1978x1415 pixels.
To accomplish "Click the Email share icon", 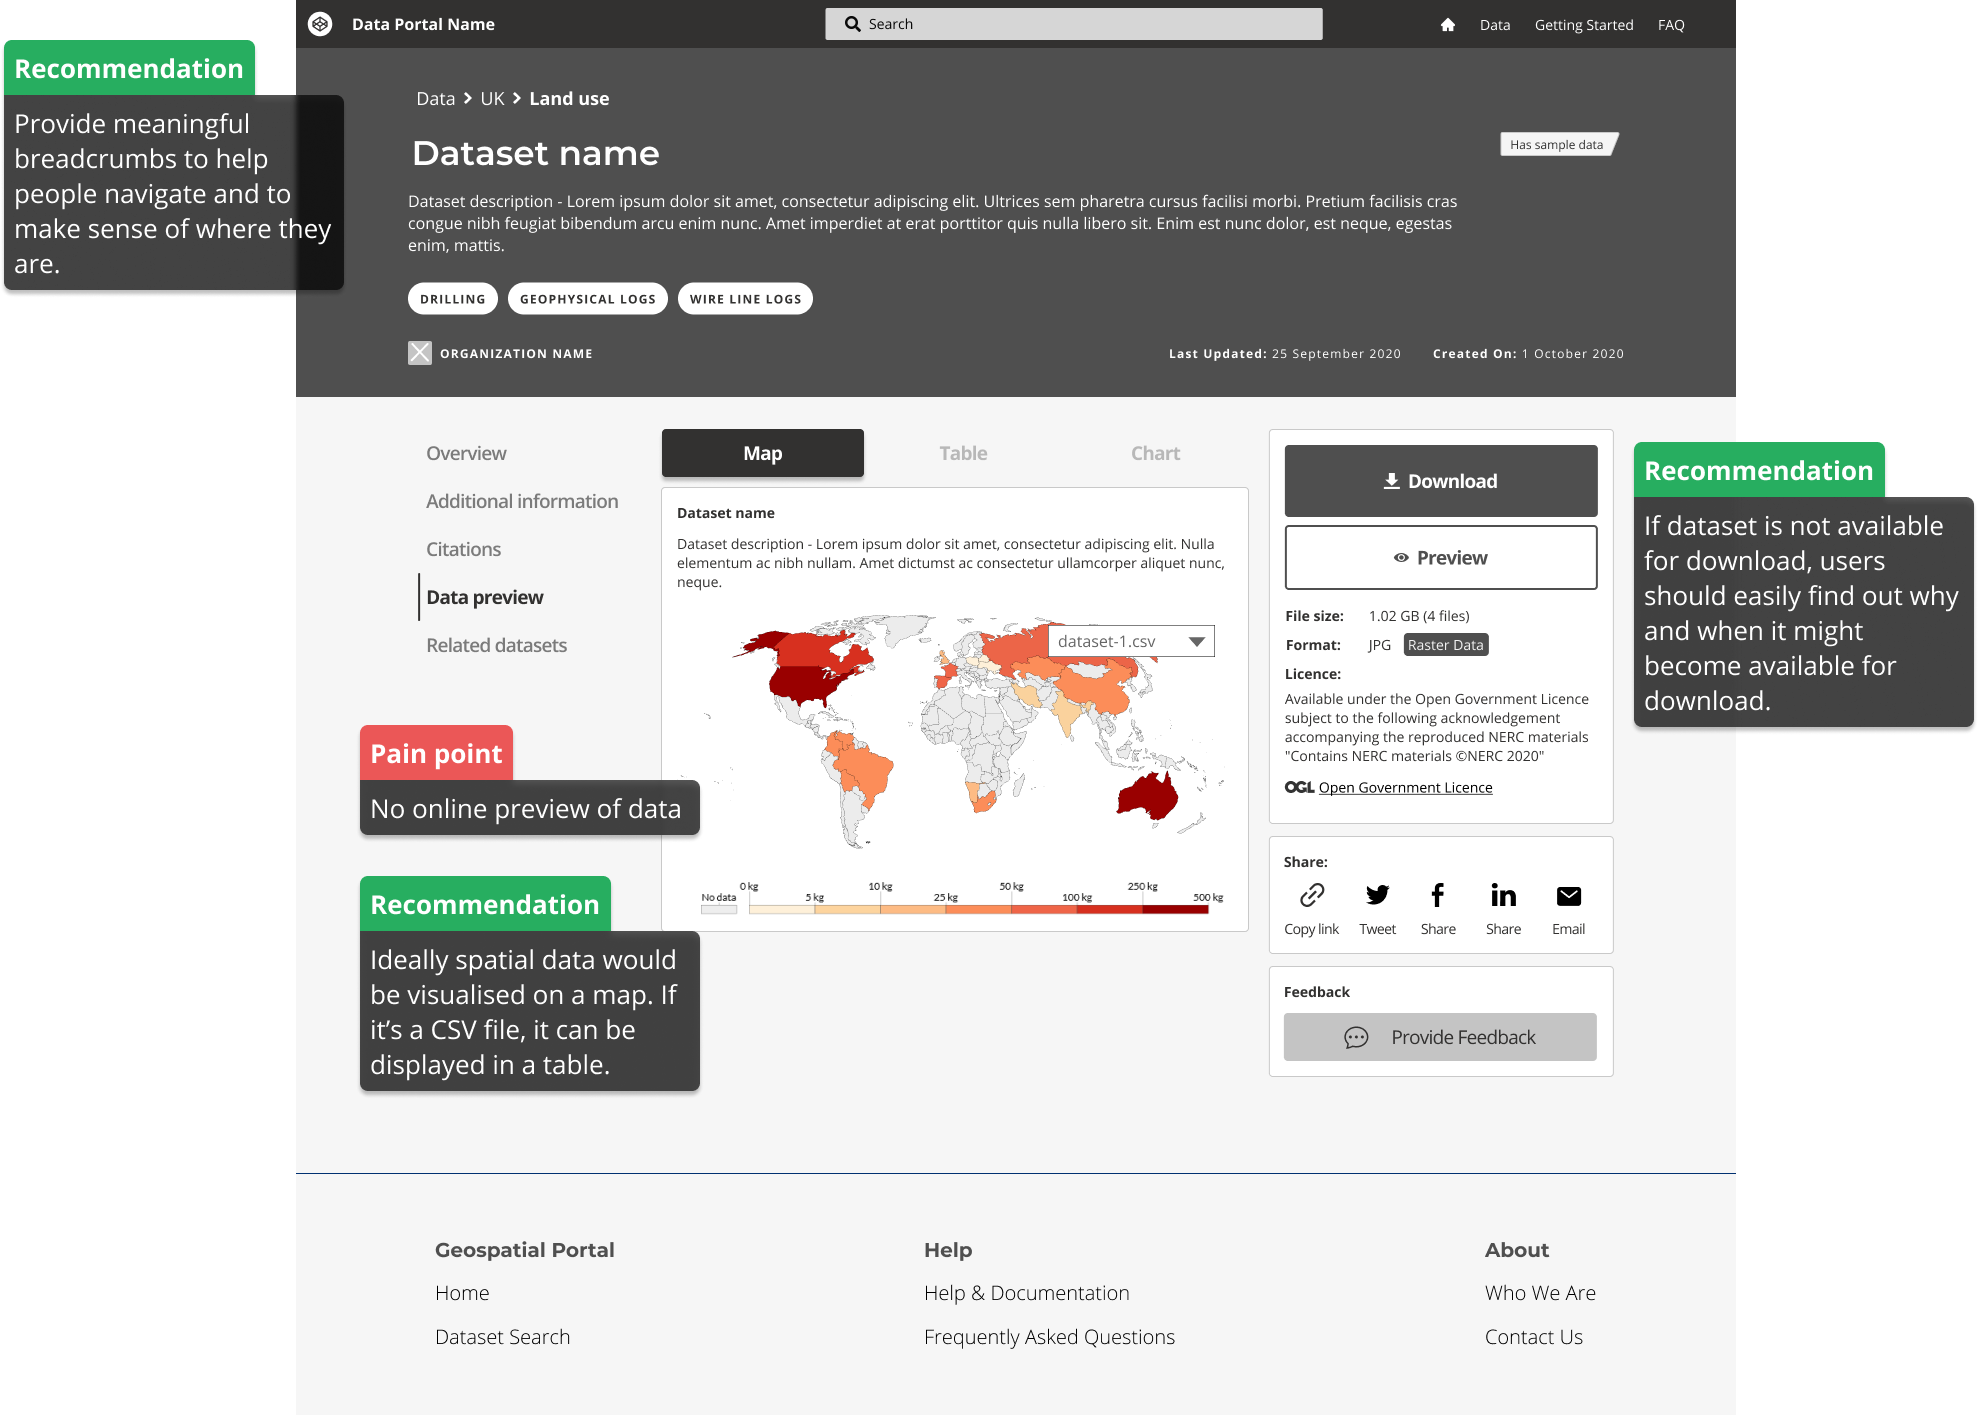I will tap(1568, 896).
